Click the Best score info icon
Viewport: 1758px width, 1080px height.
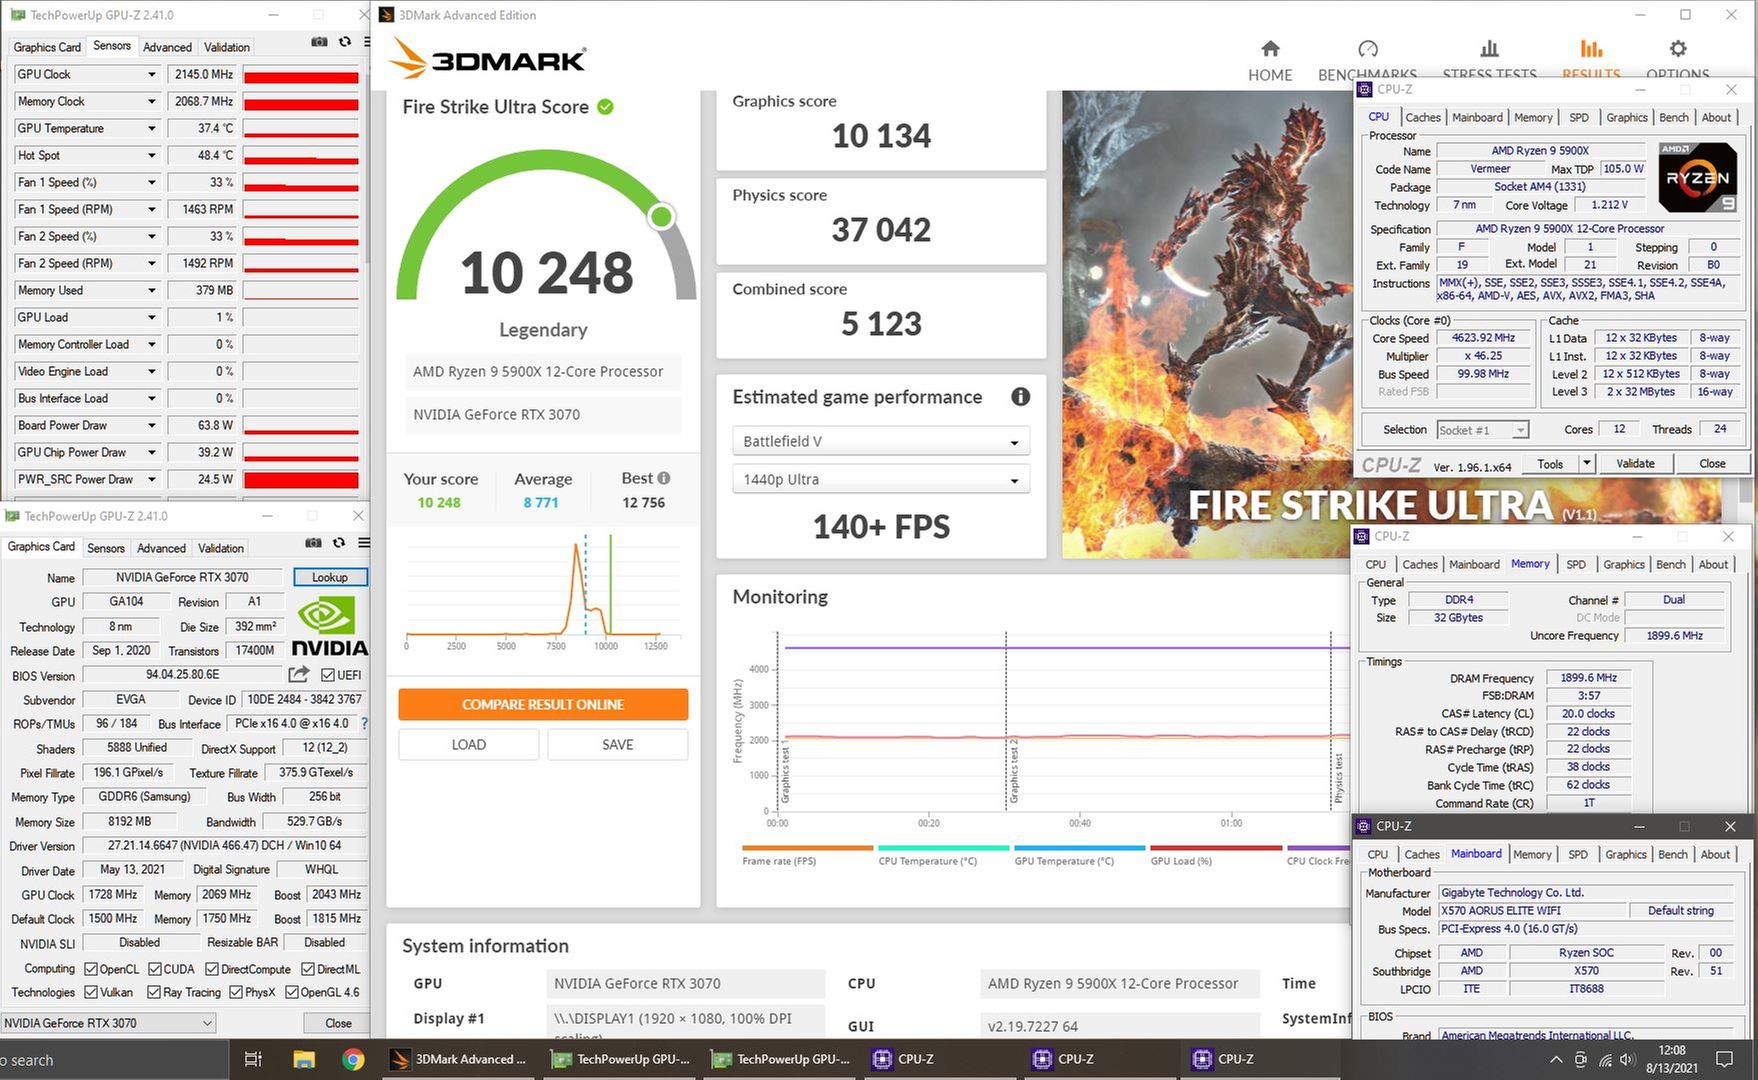664,478
